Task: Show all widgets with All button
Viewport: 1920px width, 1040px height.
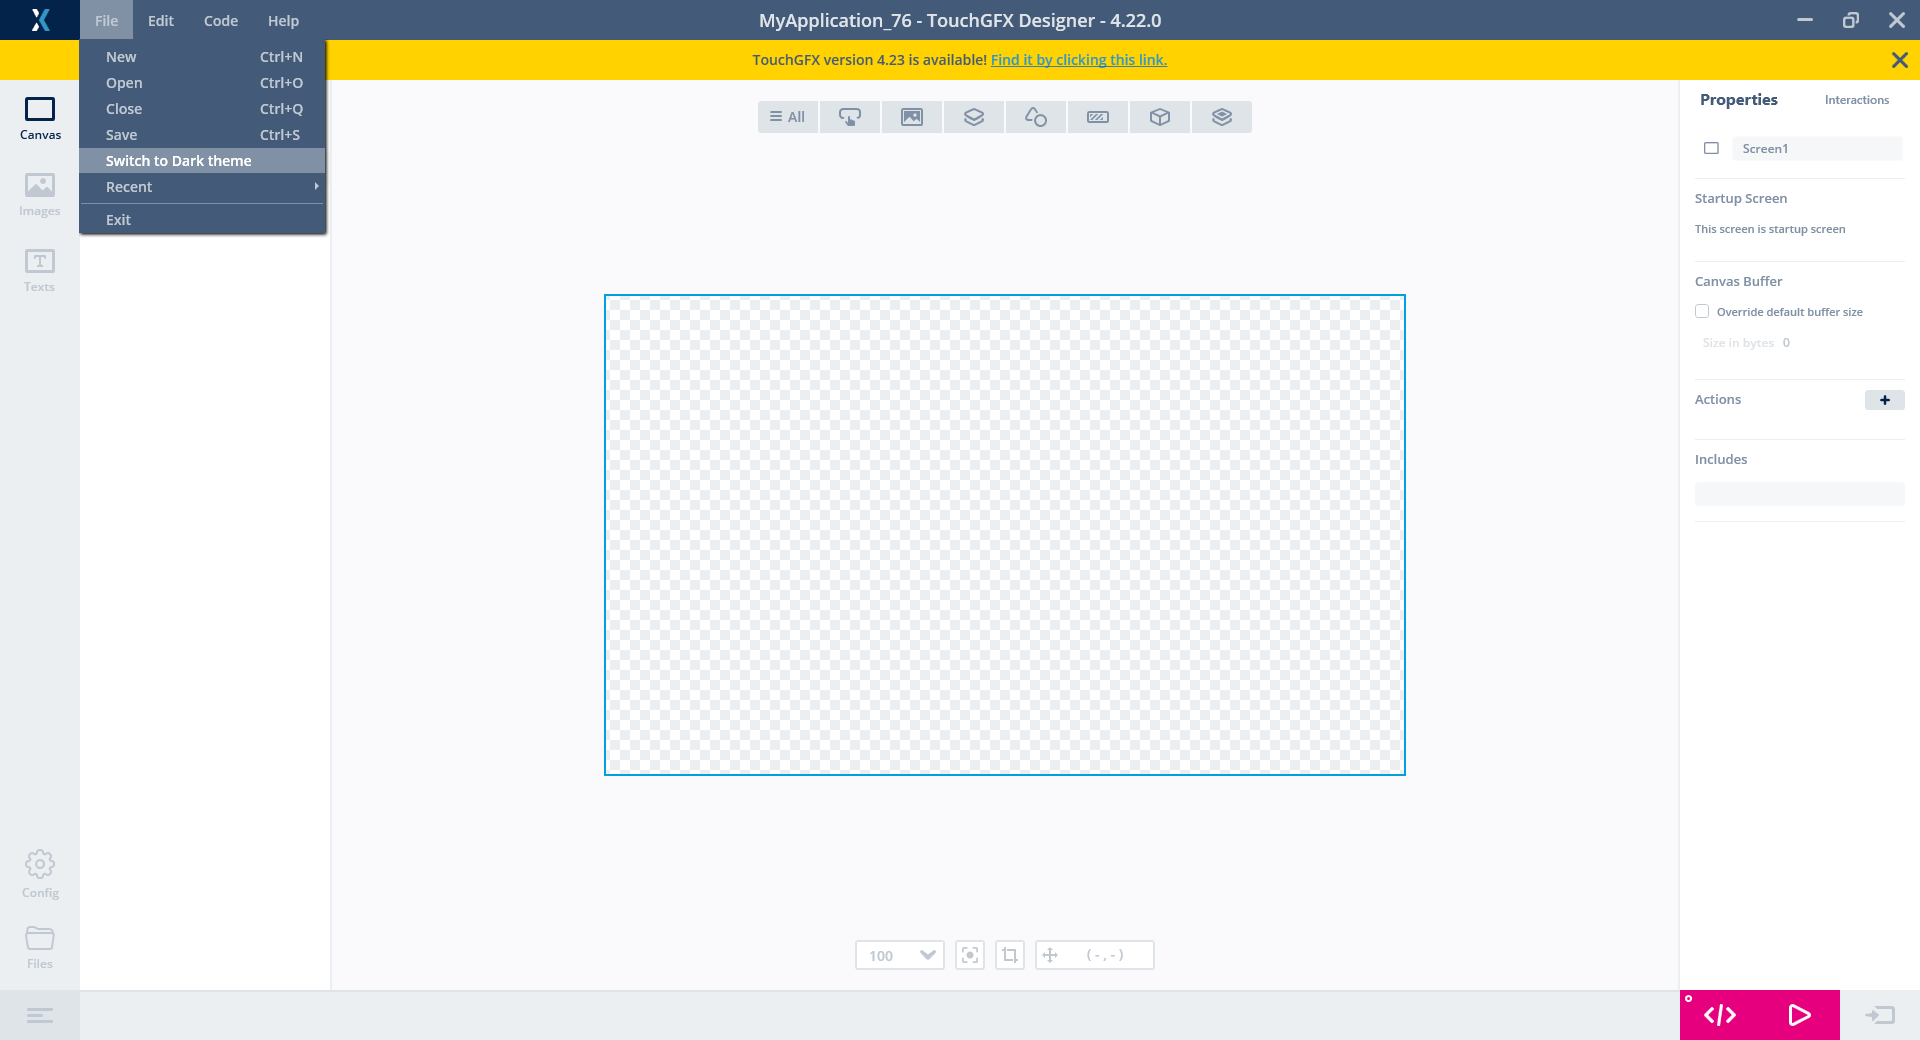Action: pyautogui.click(x=787, y=117)
